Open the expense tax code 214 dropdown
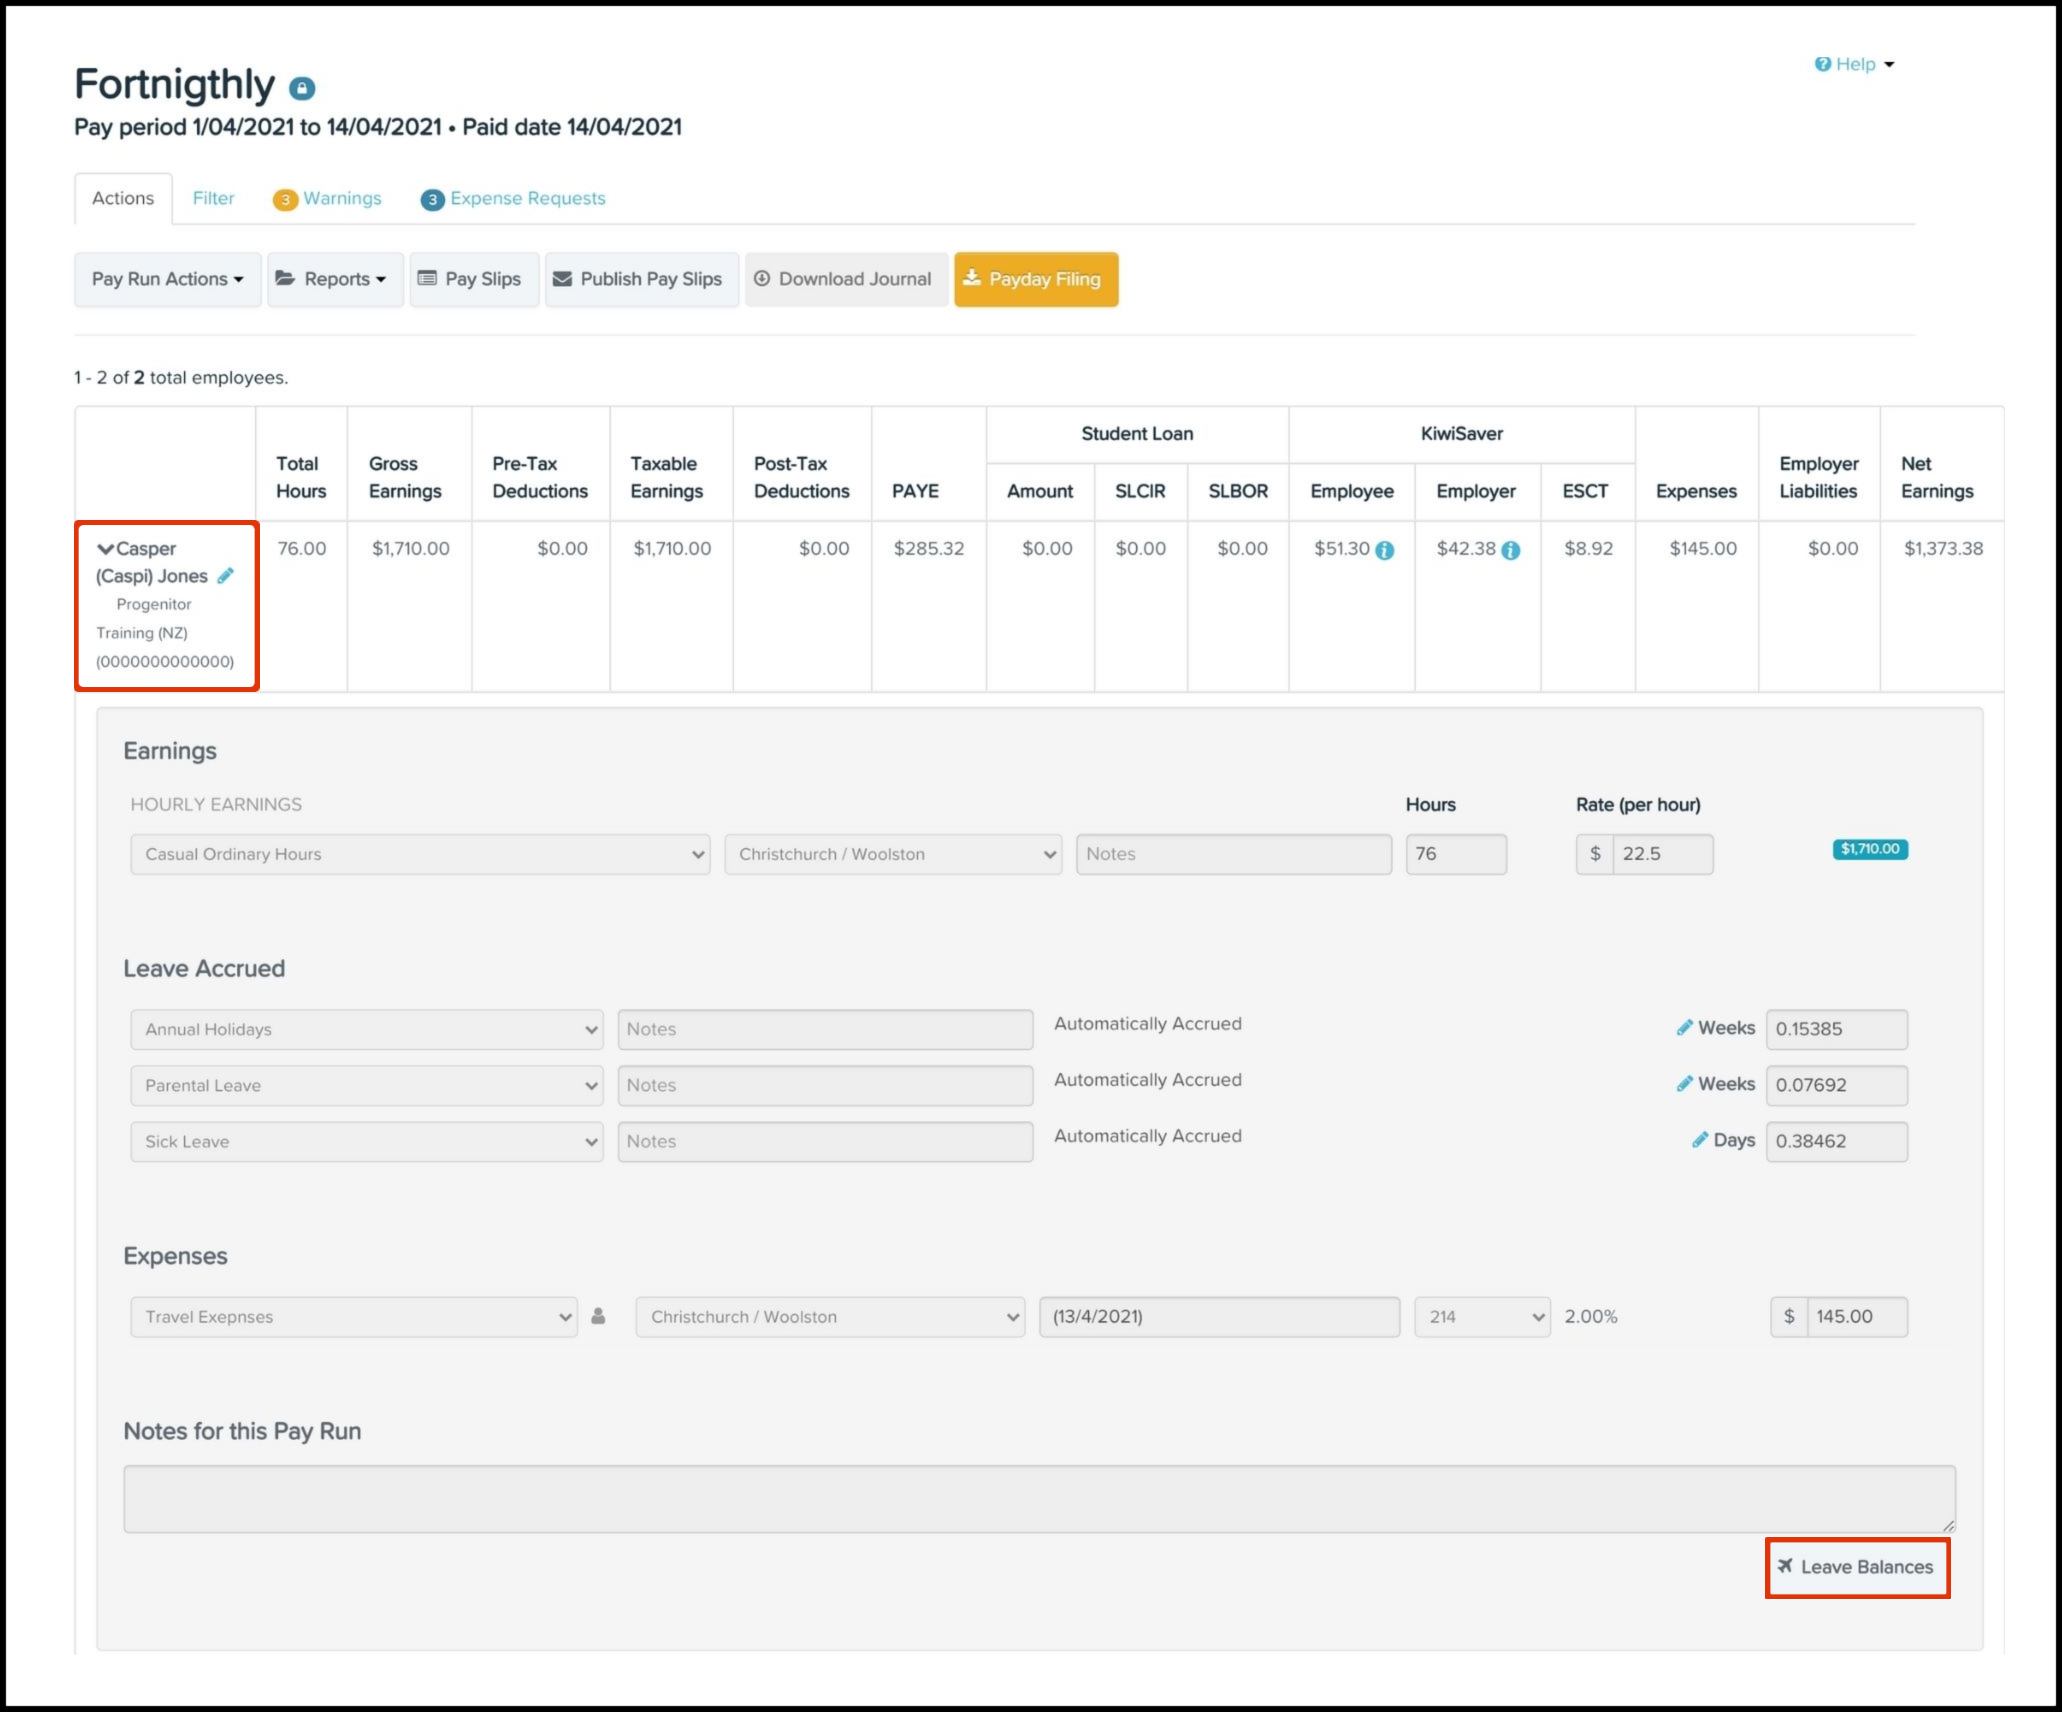This screenshot has width=2062, height=1712. tap(1482, 1316)
